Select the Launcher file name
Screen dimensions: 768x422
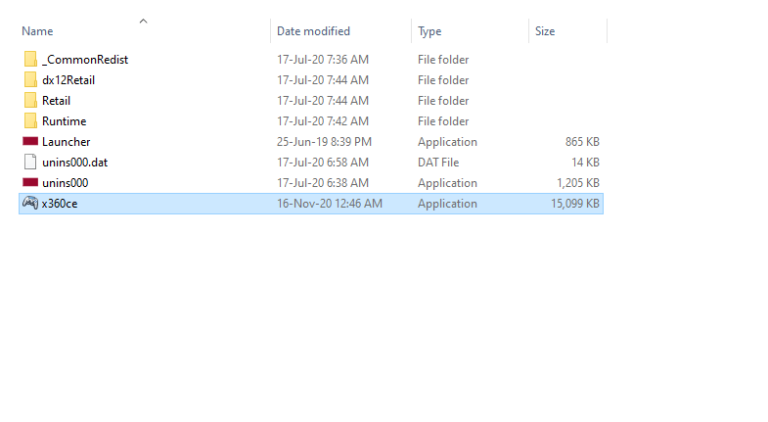pos(66,141)
